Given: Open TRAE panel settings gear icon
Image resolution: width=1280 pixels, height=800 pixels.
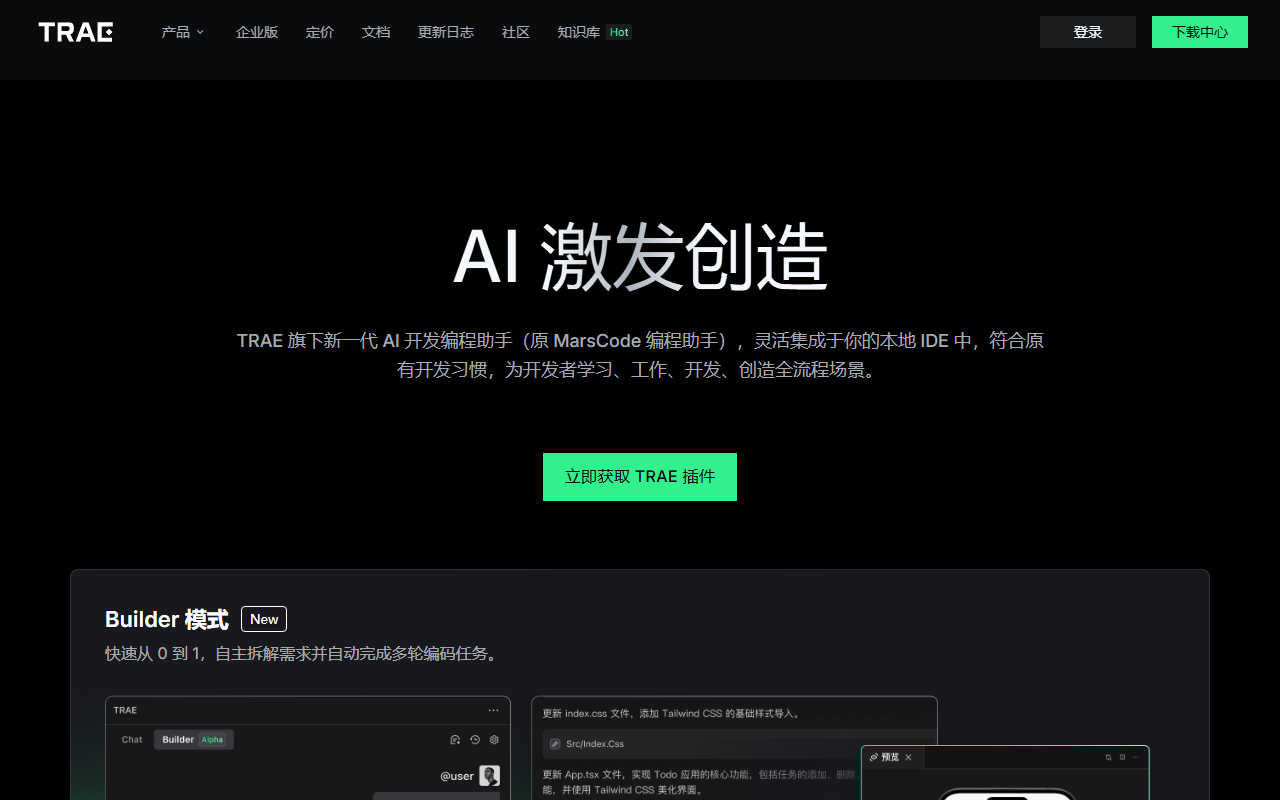Looking at the screenshot, I should 494,740.
